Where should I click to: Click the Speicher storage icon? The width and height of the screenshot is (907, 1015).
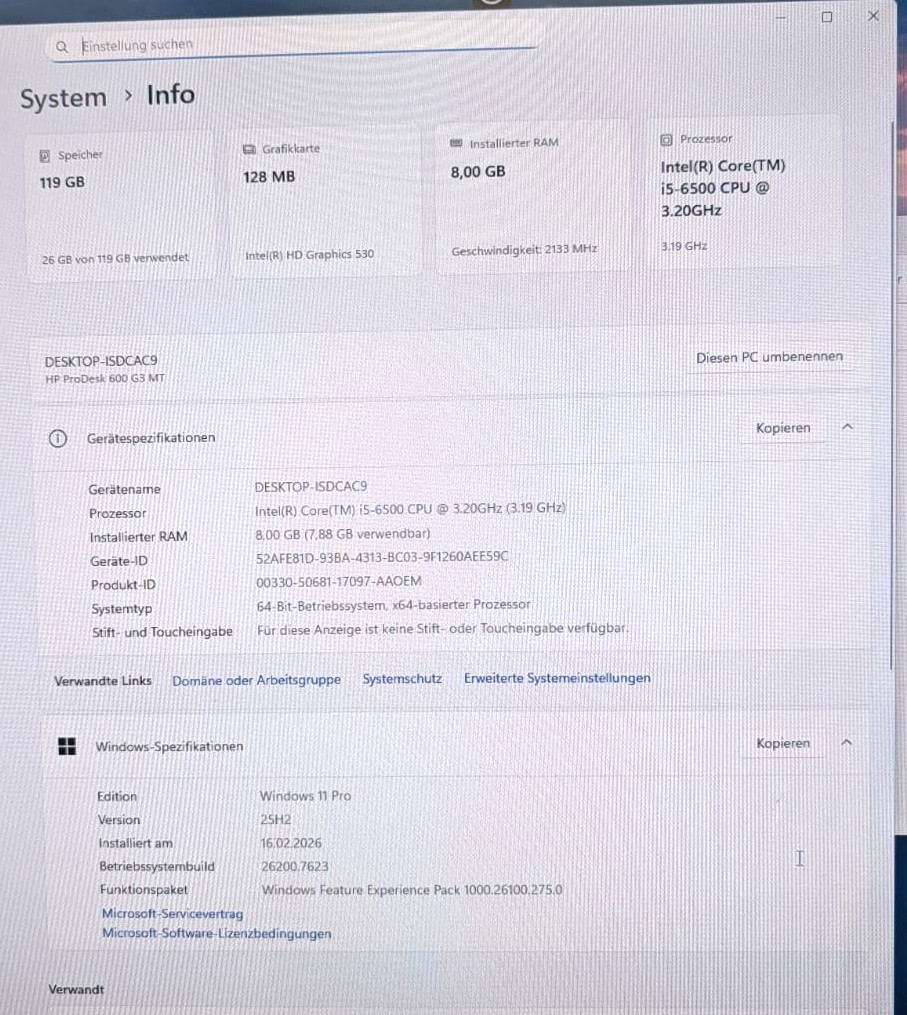tap(45, 155)
